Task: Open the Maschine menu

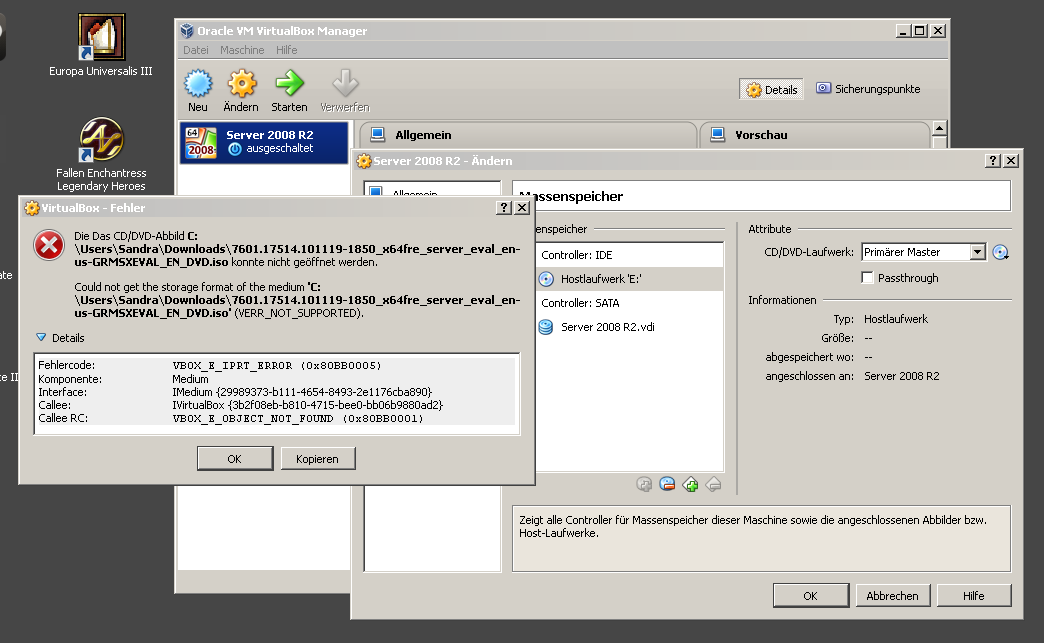Action: click(242, 50)
